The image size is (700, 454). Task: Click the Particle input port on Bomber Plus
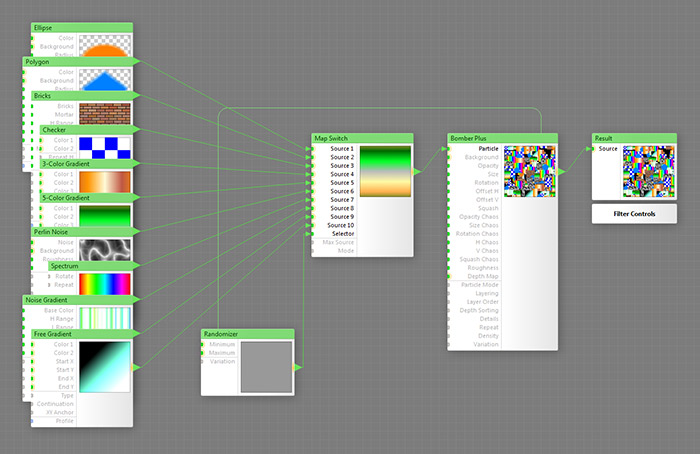pos(449,149)
